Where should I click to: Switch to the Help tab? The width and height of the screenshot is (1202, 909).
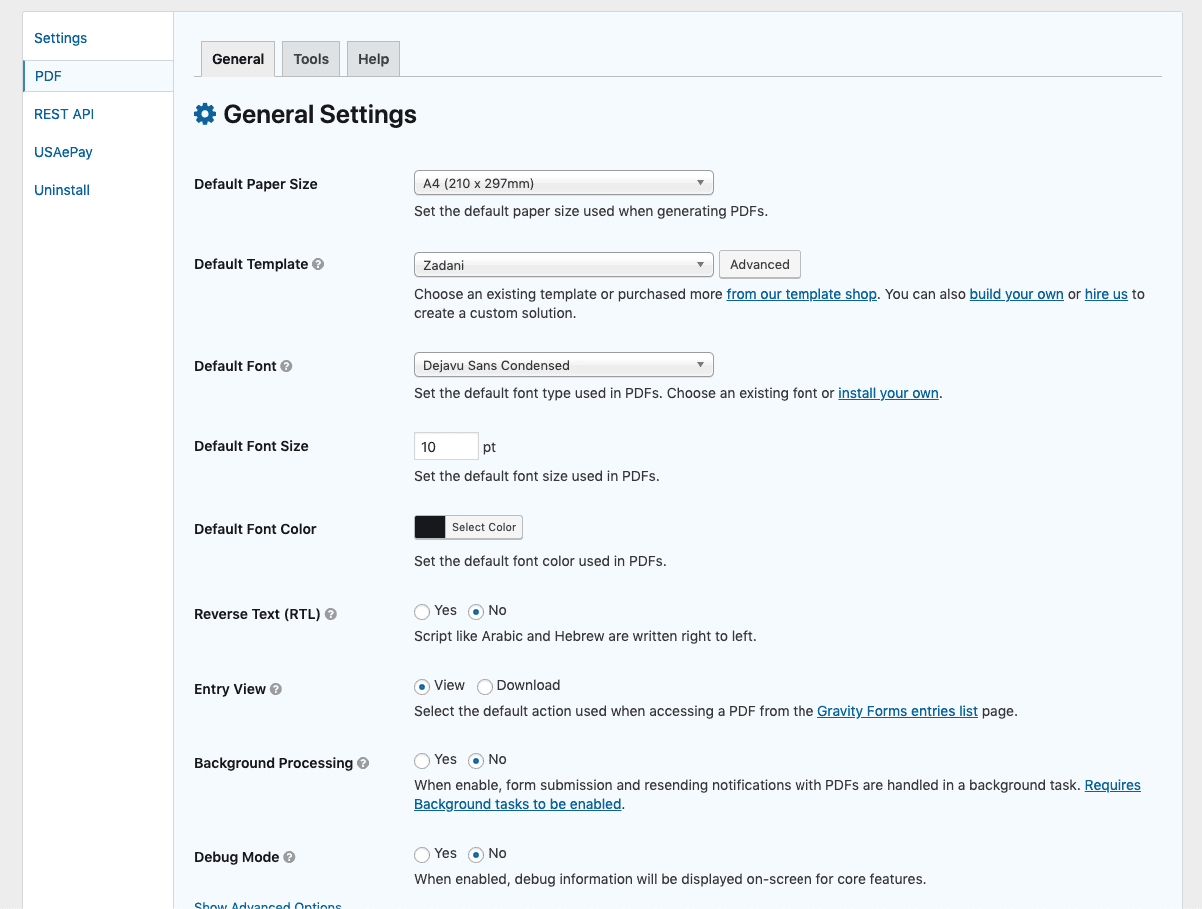(x=374, y=59)
